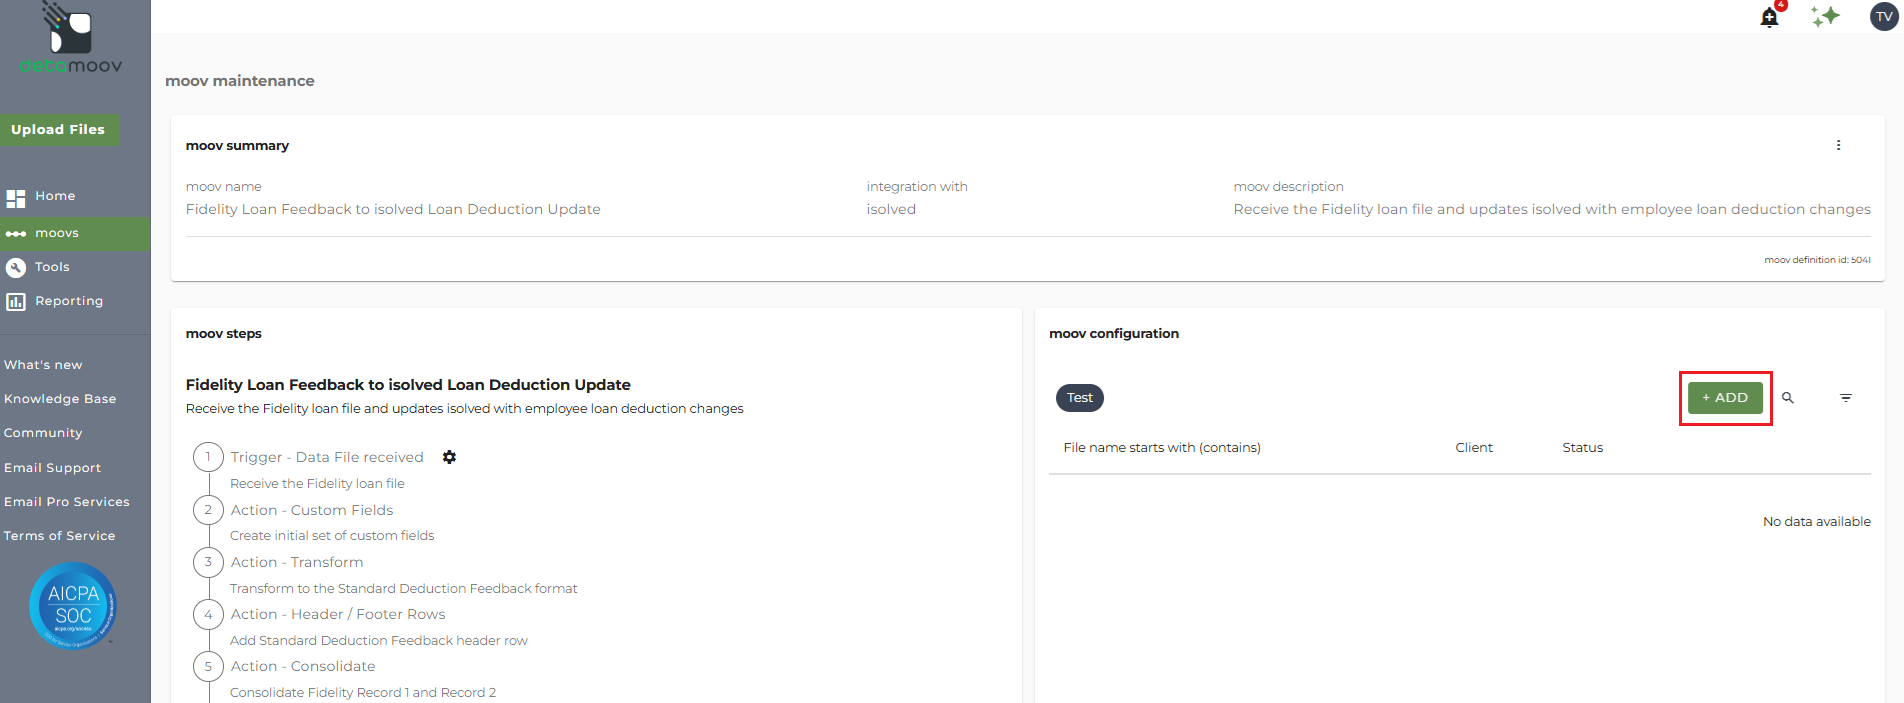Screen dimensions: 1904x703
Task: Click 'Receive the Fidelity loan file' text
Action: click(317, 484)
